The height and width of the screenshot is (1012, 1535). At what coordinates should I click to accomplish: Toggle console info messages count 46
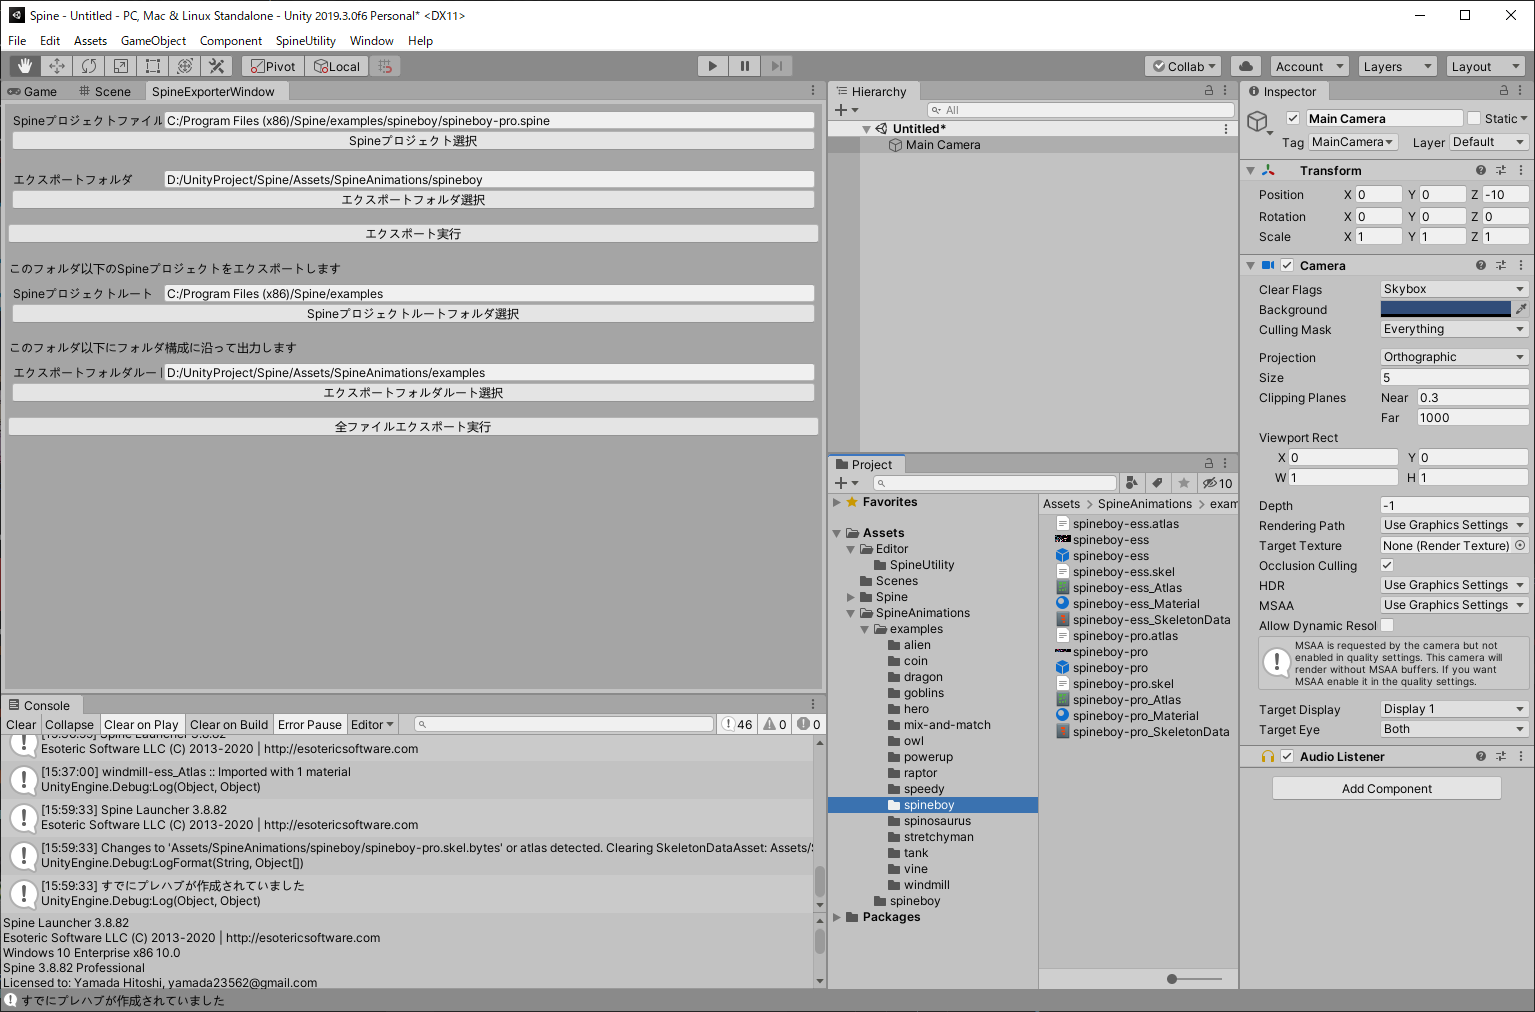[x=738, y=724]
